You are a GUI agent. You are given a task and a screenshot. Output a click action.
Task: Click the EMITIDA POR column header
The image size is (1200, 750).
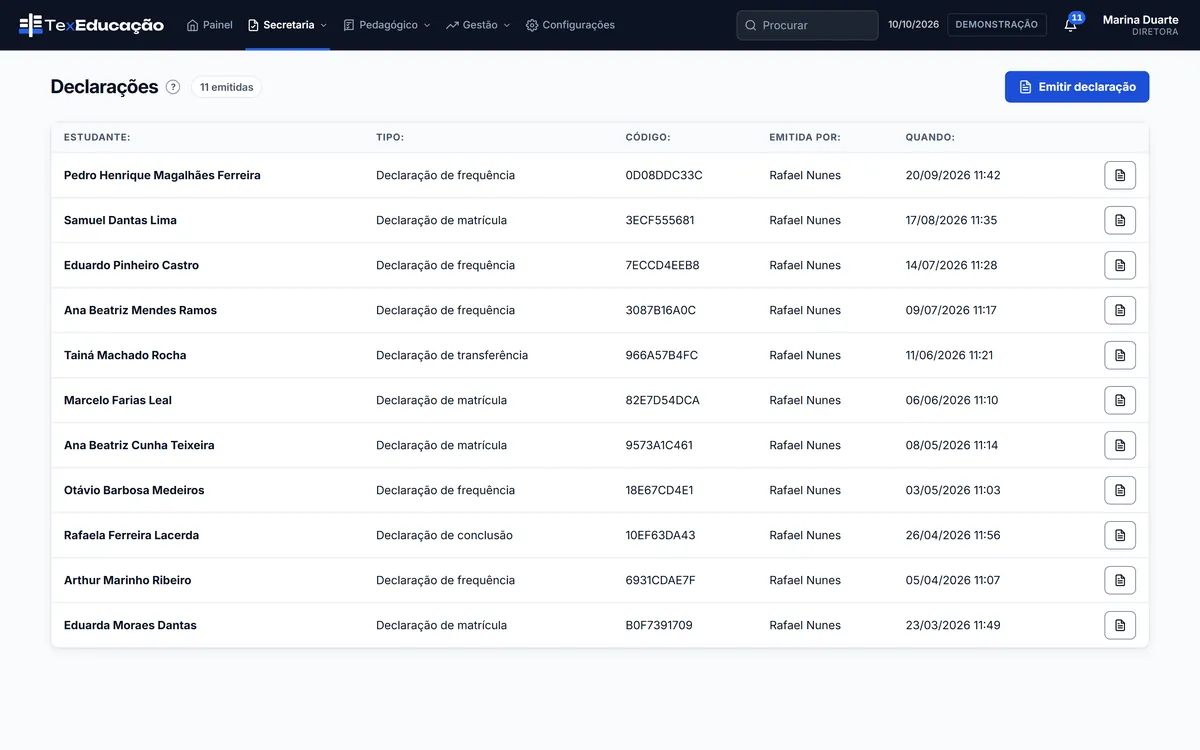[x=805, y=138]
